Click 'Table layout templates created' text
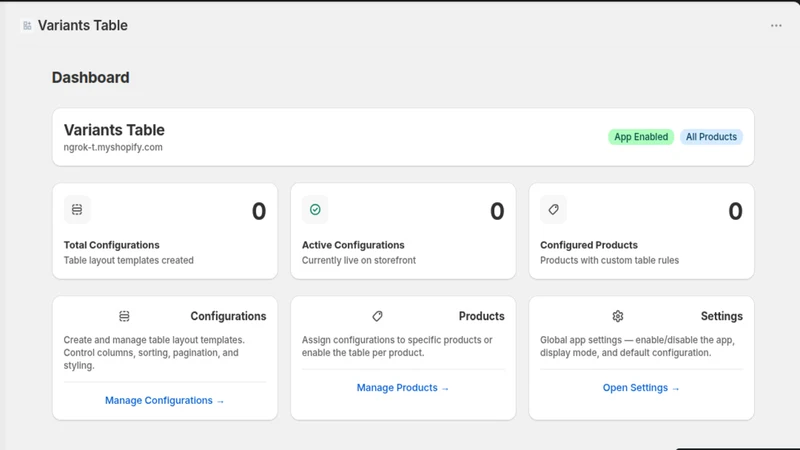 (129, 260)
